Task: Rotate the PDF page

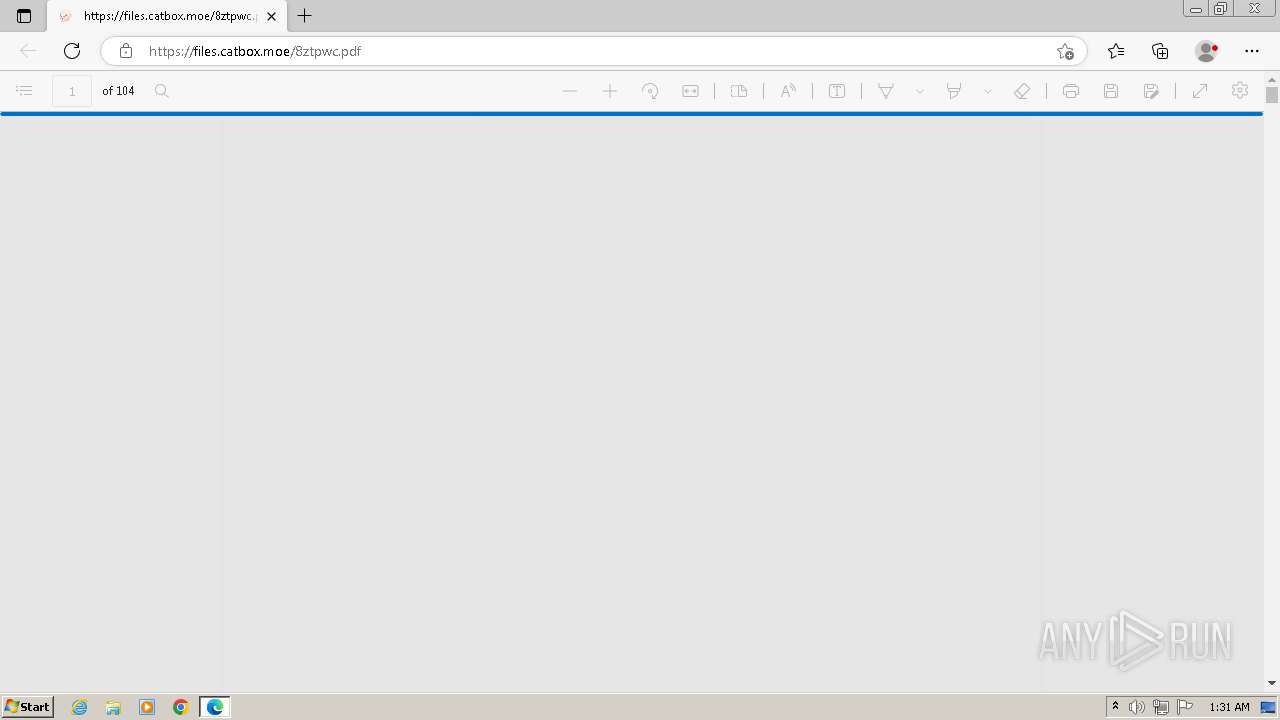Action: pos(650,91)
